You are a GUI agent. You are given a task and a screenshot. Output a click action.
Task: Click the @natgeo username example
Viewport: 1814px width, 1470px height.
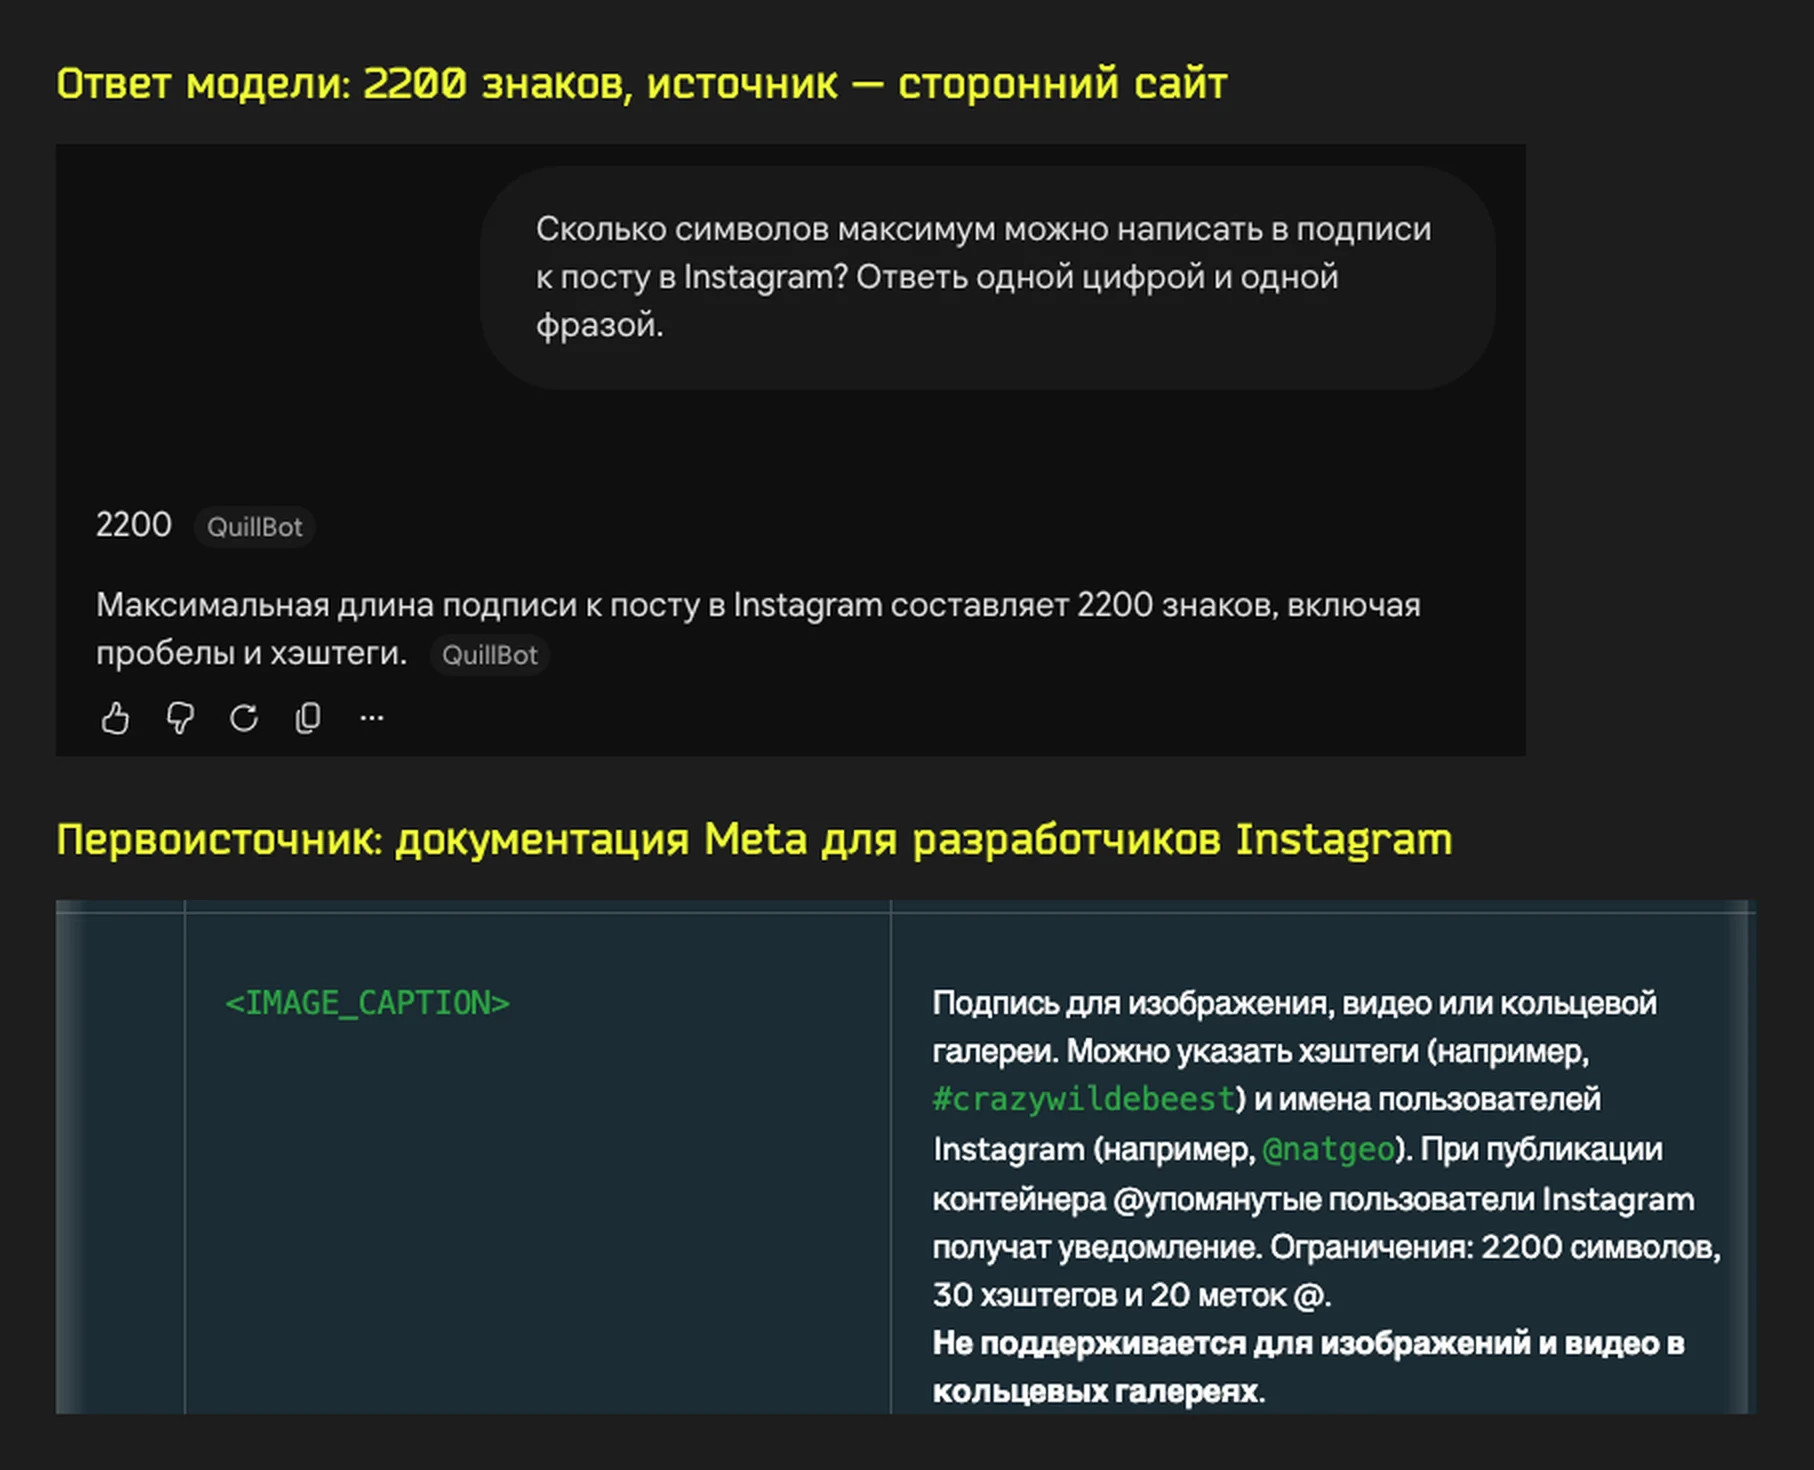[1328, 1149]
